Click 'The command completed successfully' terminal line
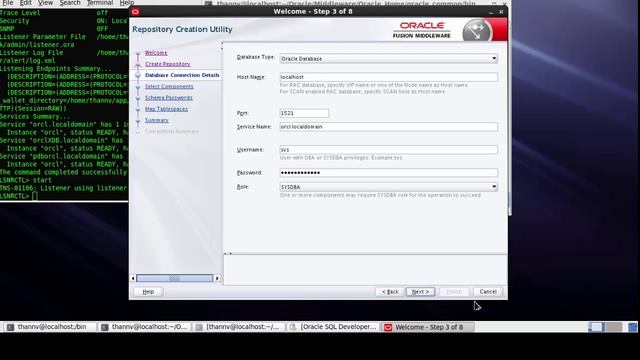Image resolution: width=640 pixels, height=360 pixels. (x=64, y=172)
